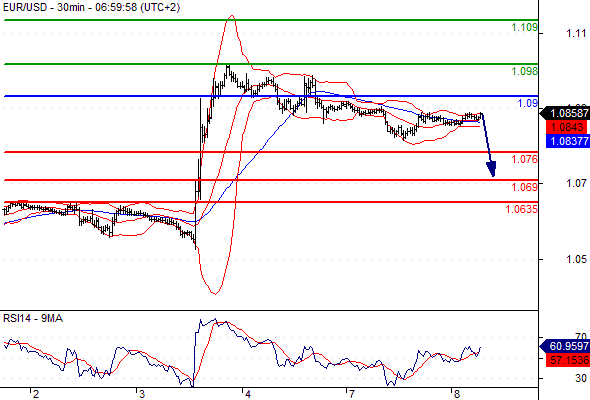Click the 1.11 price axis label
The image size is (590, 400).
(576, 33)
